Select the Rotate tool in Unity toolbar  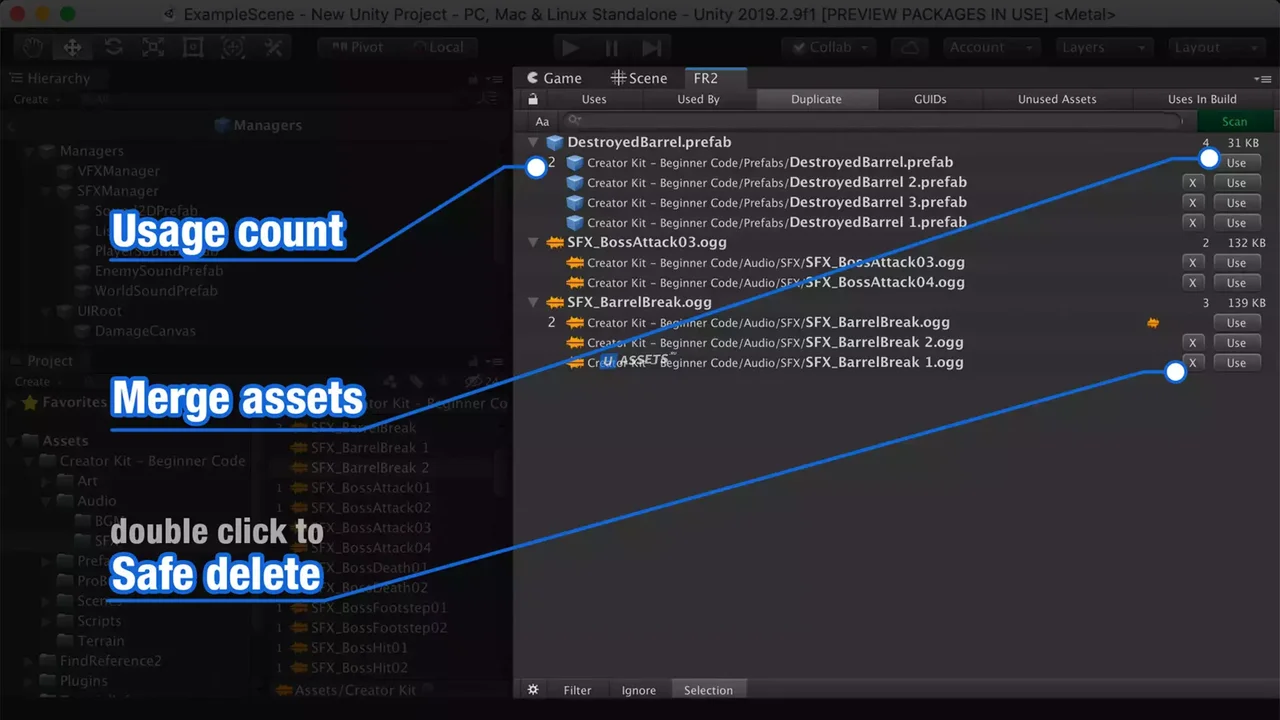(113, 47)
